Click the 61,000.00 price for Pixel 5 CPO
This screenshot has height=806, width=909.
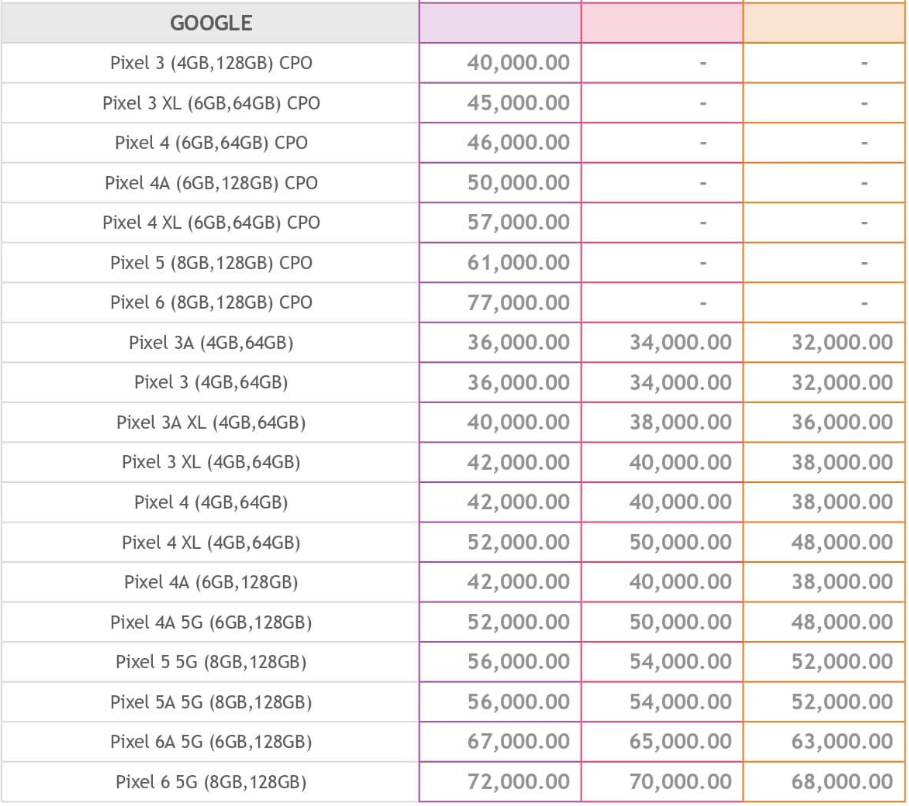[x=518, y=263]
